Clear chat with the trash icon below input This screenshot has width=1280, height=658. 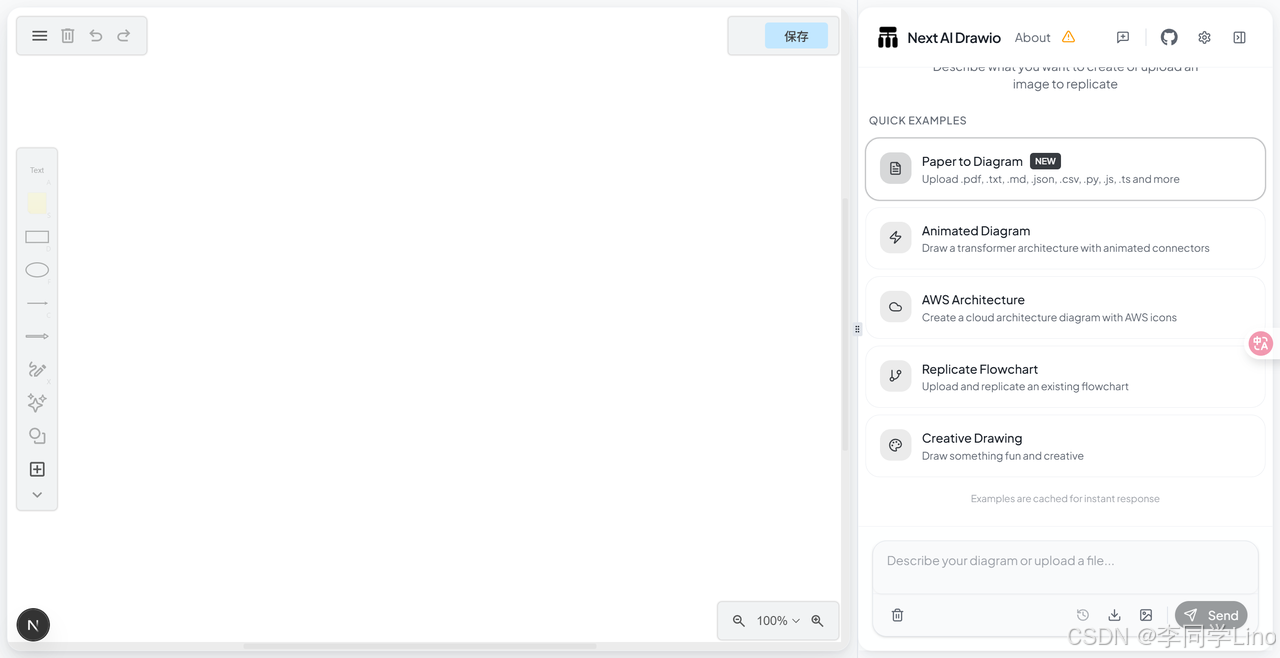897,615
